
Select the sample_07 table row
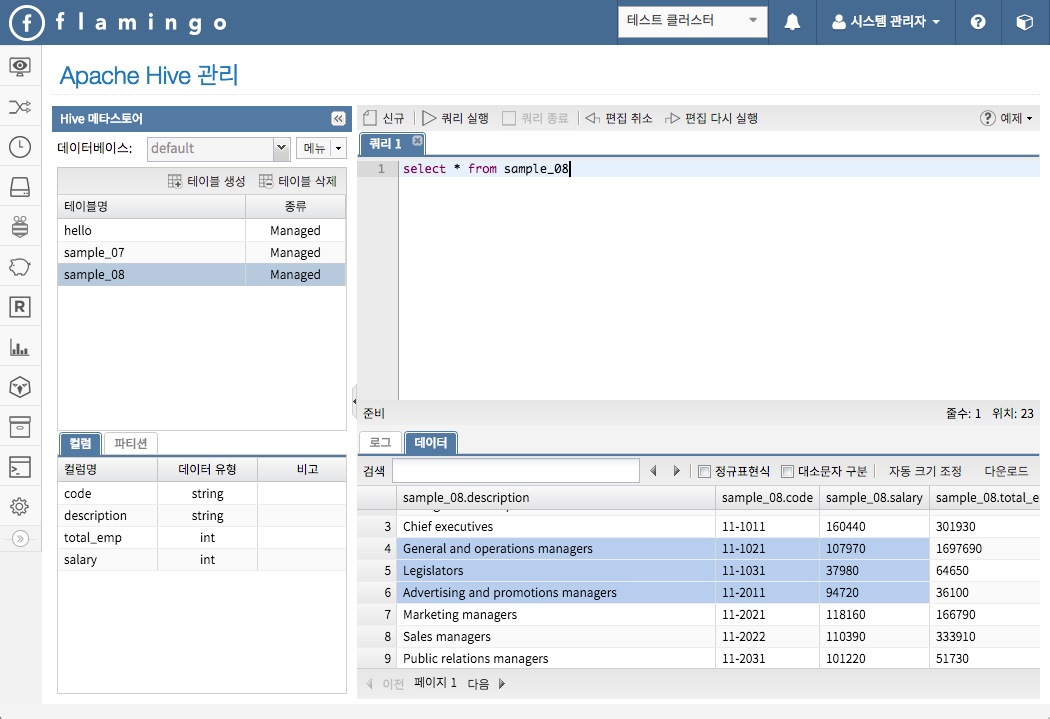point(202,252)
